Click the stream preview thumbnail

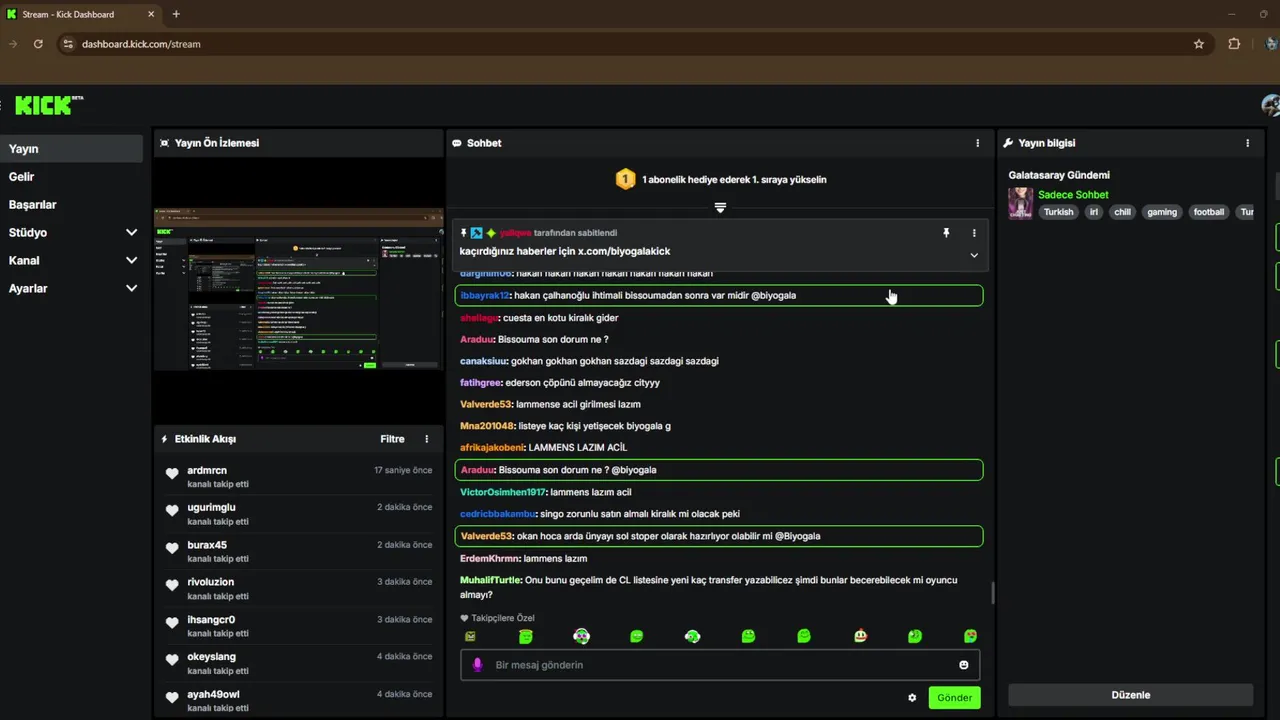tap(298, 290)
